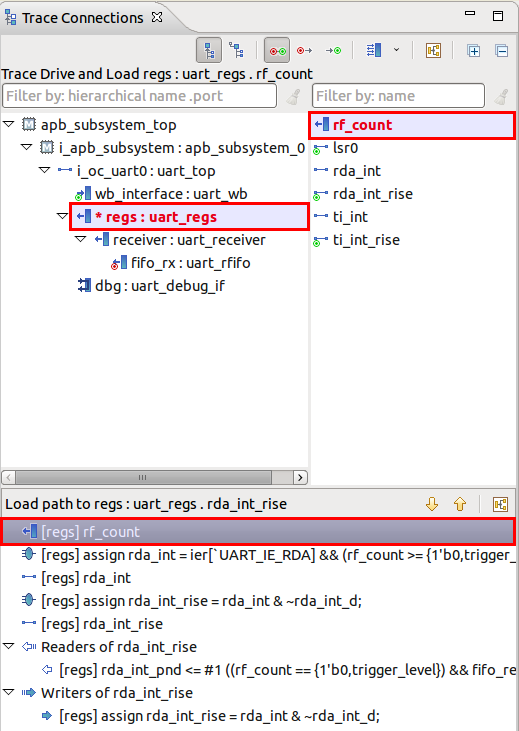Click the tree's horizontal scrollbar thumb
This screenshot has height=731, width=519.
pos(143,477)
